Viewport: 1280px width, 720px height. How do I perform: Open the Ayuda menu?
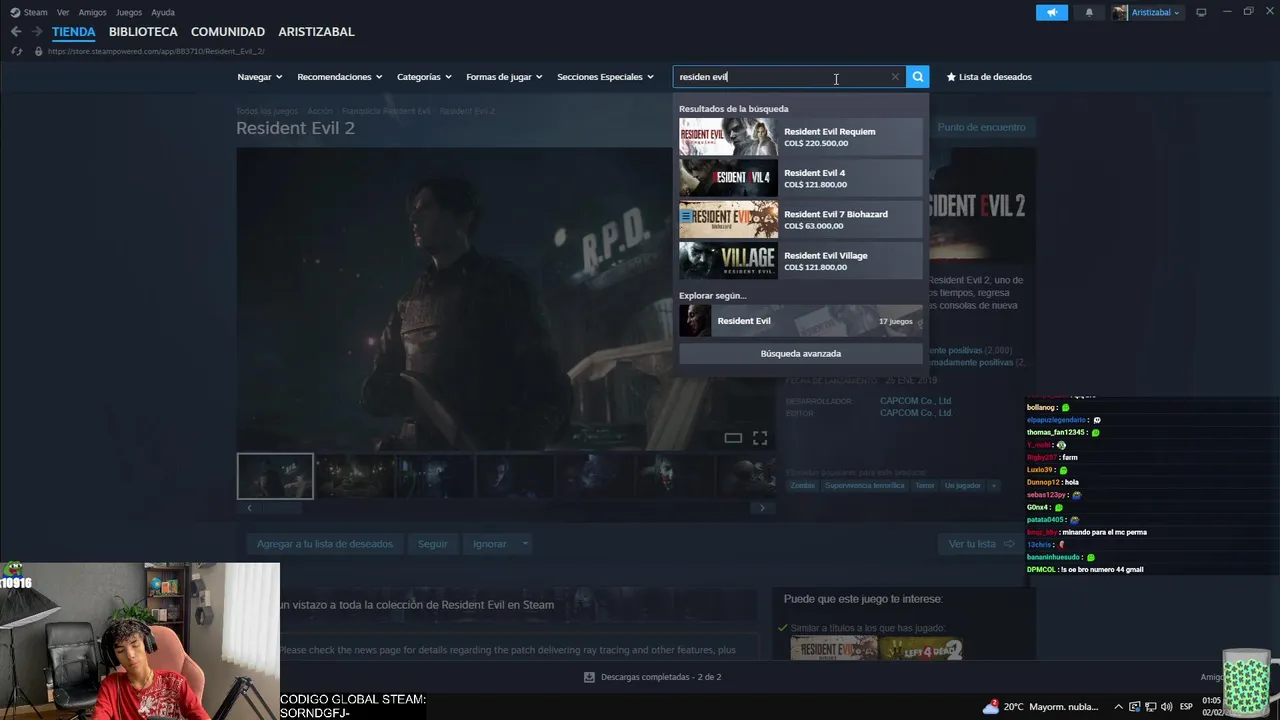pyautogui.click(x=162, y=12)
